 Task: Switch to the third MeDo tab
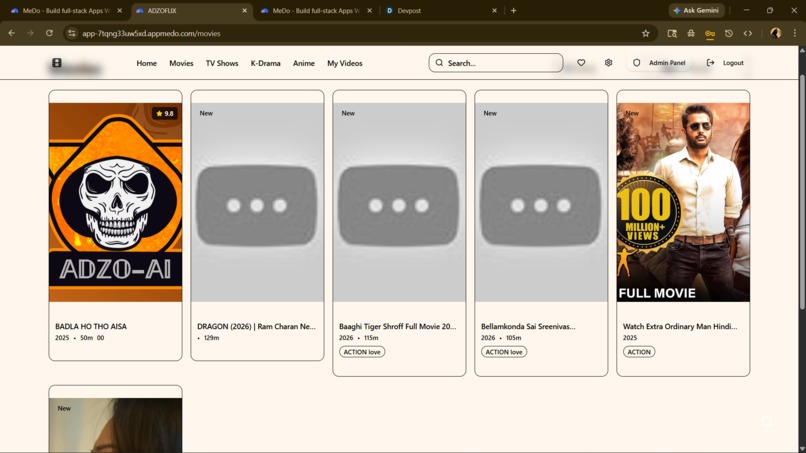(315, 10)
